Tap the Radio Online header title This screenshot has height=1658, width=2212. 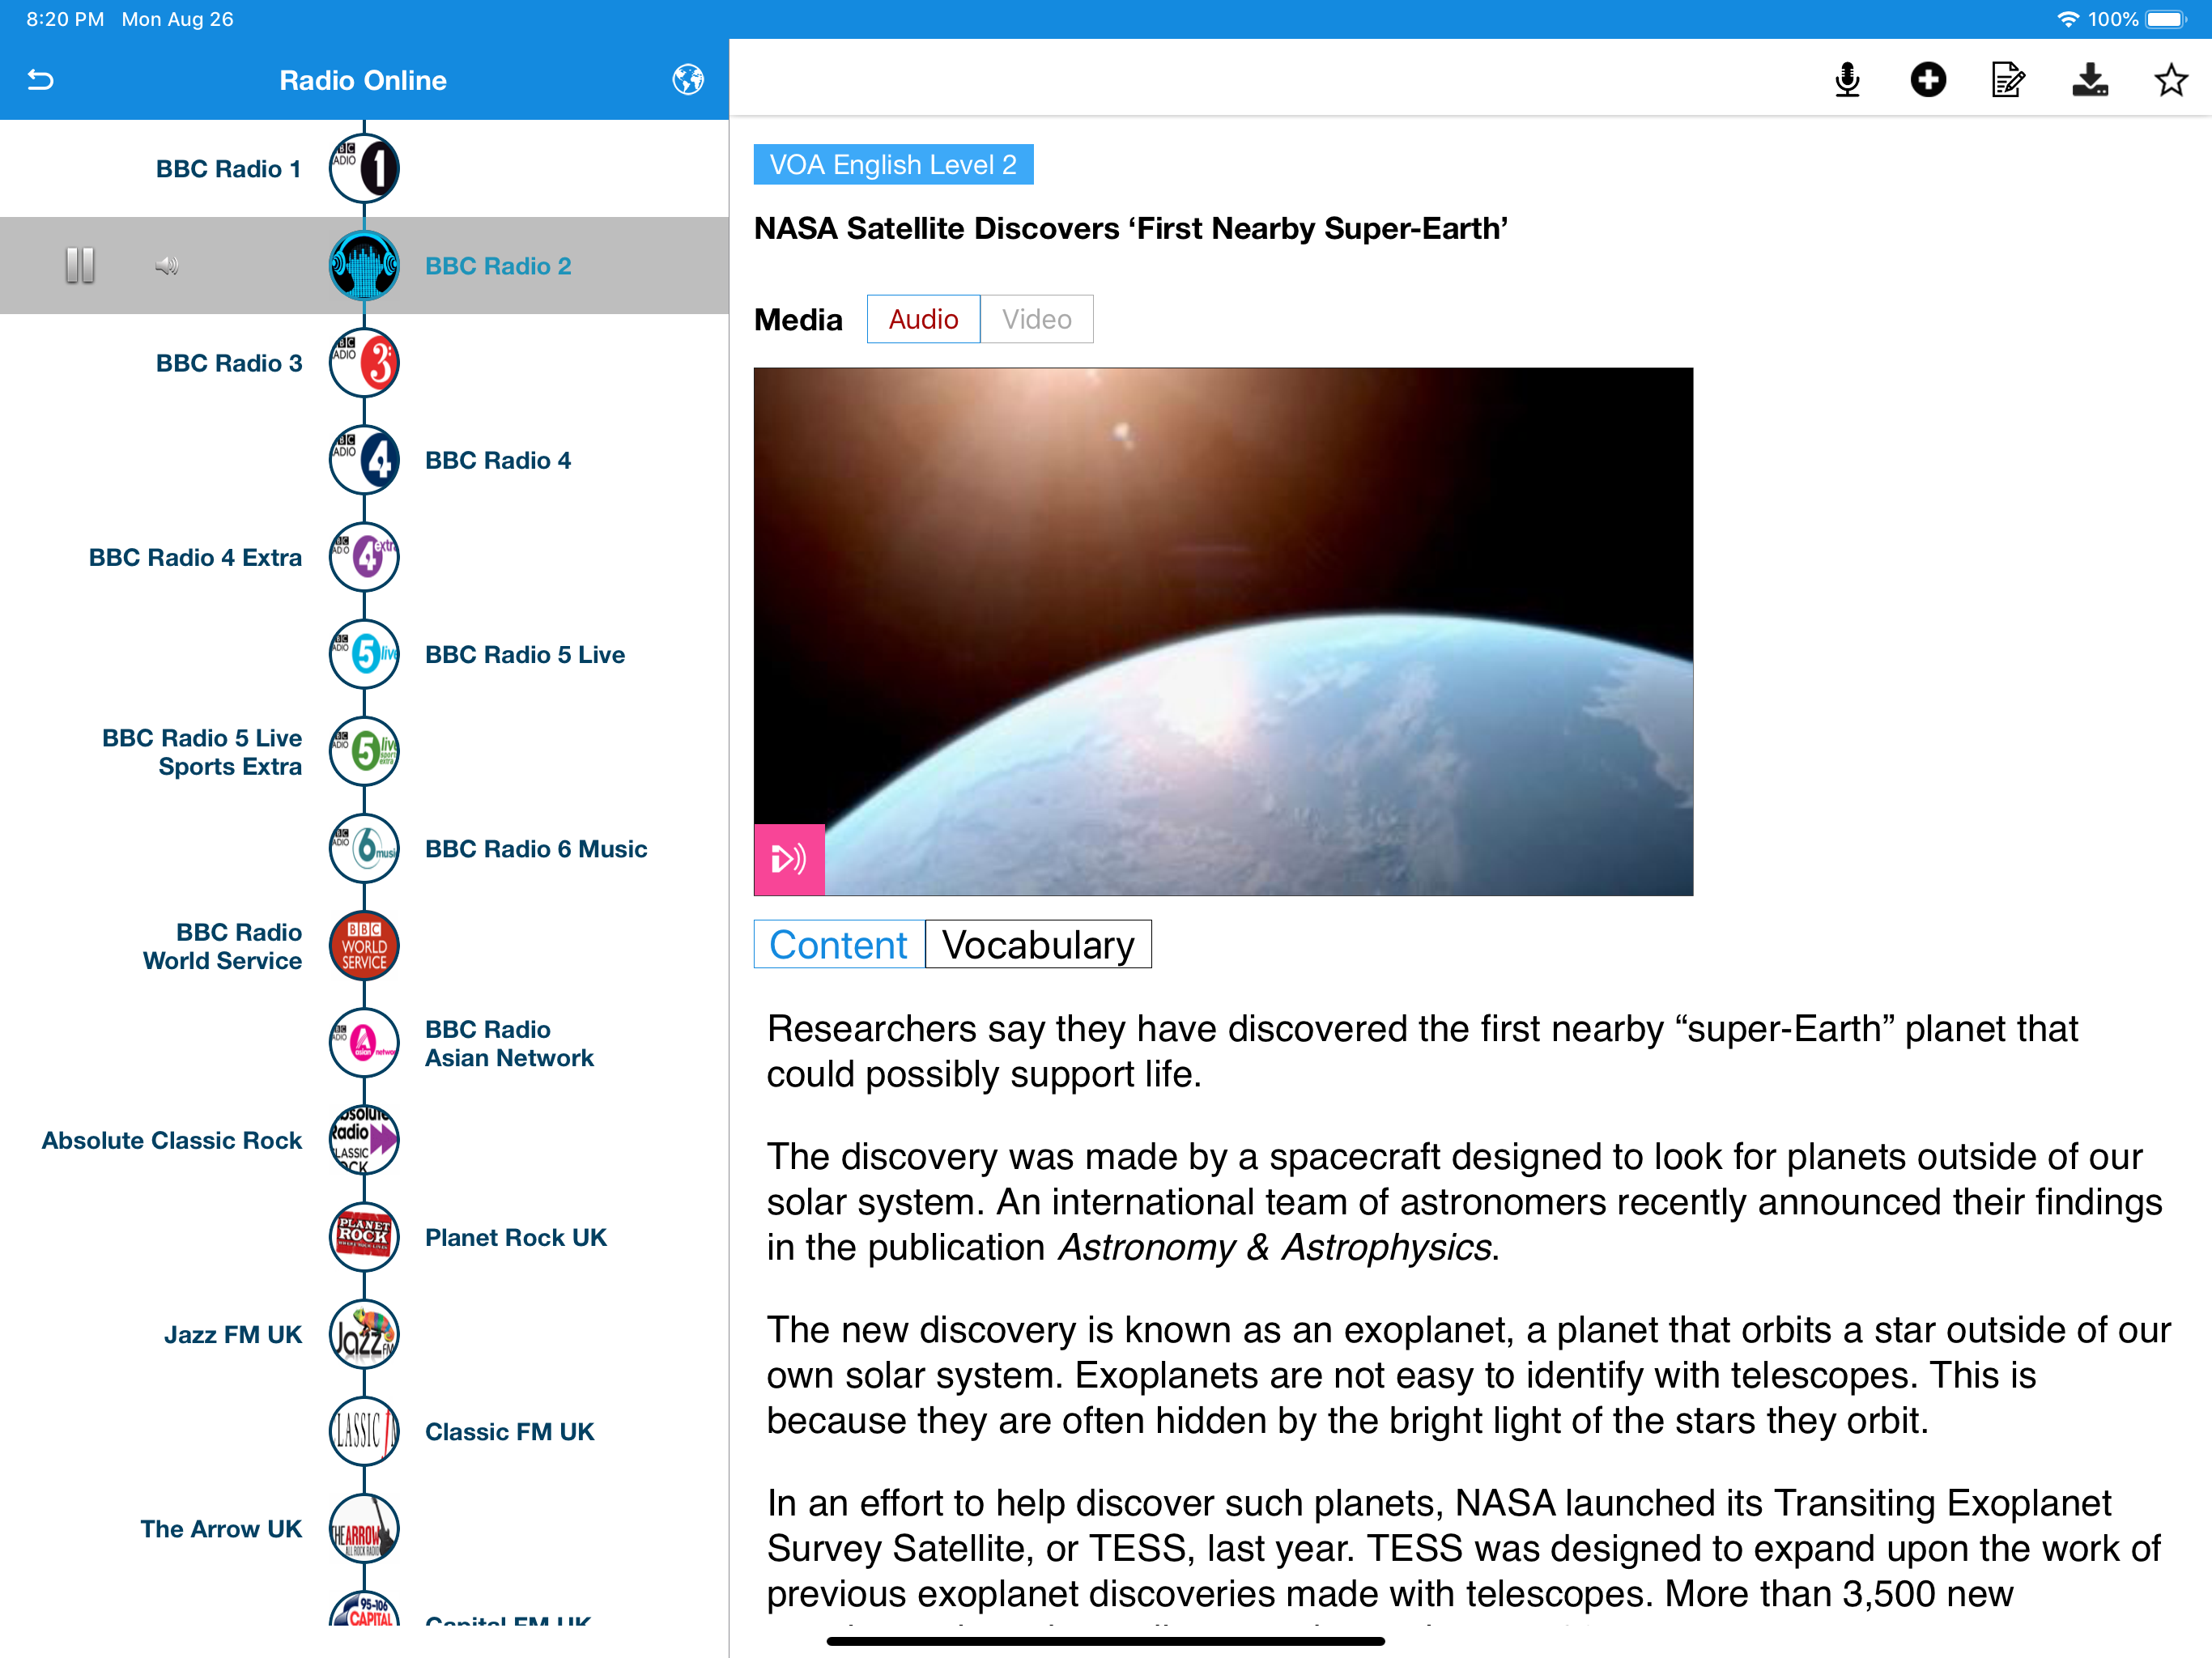coord(363,80)
